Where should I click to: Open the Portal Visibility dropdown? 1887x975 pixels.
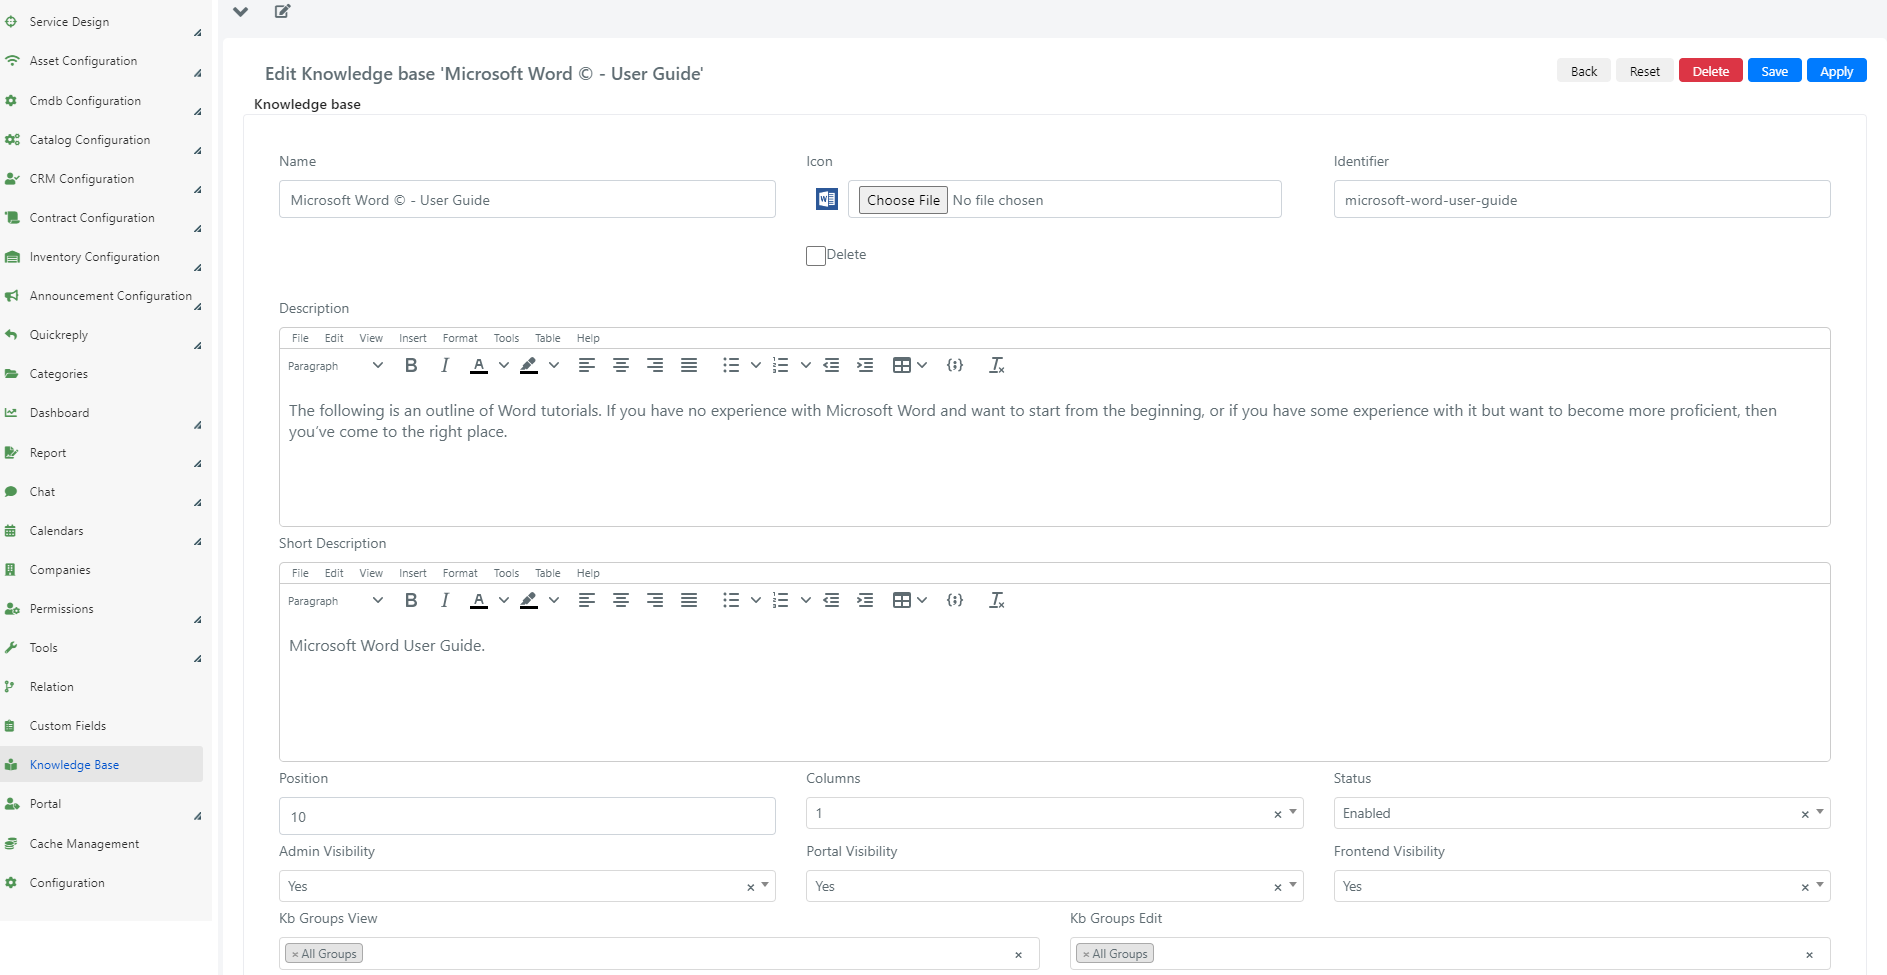click(x=1055, y=886)
